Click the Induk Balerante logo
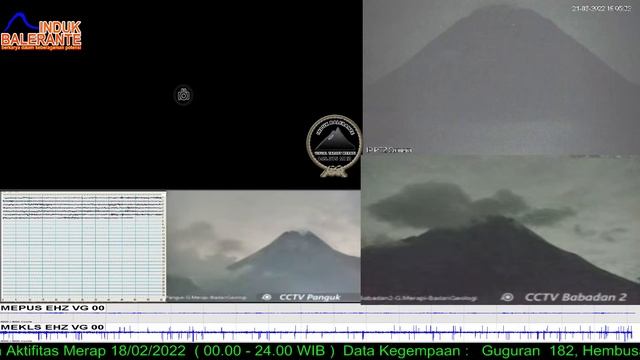The height and width of the screenshot is (360, 640). point(41,31)
